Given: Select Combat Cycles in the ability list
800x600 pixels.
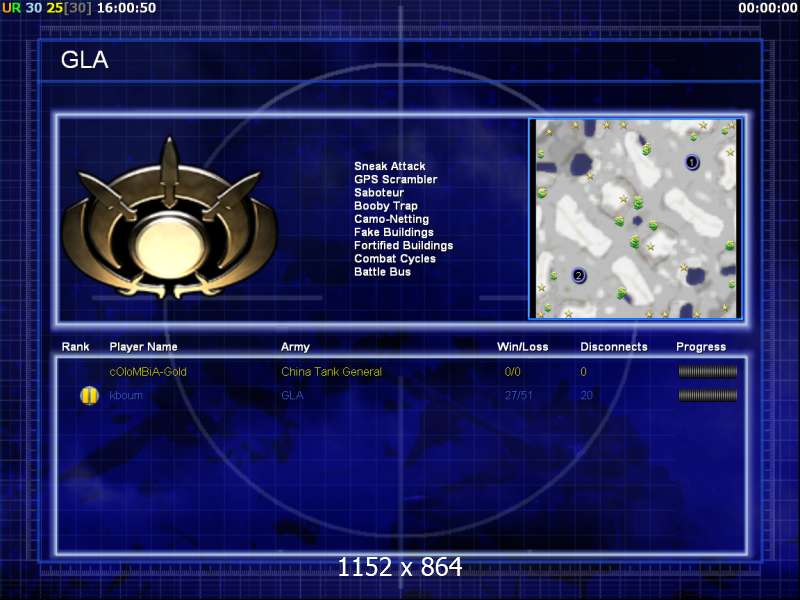Looking at the screenshot, I should tap(395, 259).
